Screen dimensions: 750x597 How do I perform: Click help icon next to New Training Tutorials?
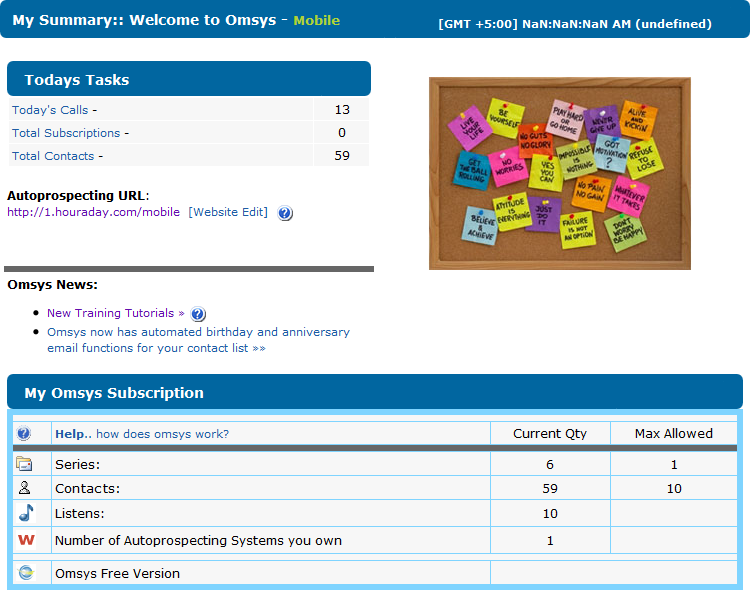198,314
